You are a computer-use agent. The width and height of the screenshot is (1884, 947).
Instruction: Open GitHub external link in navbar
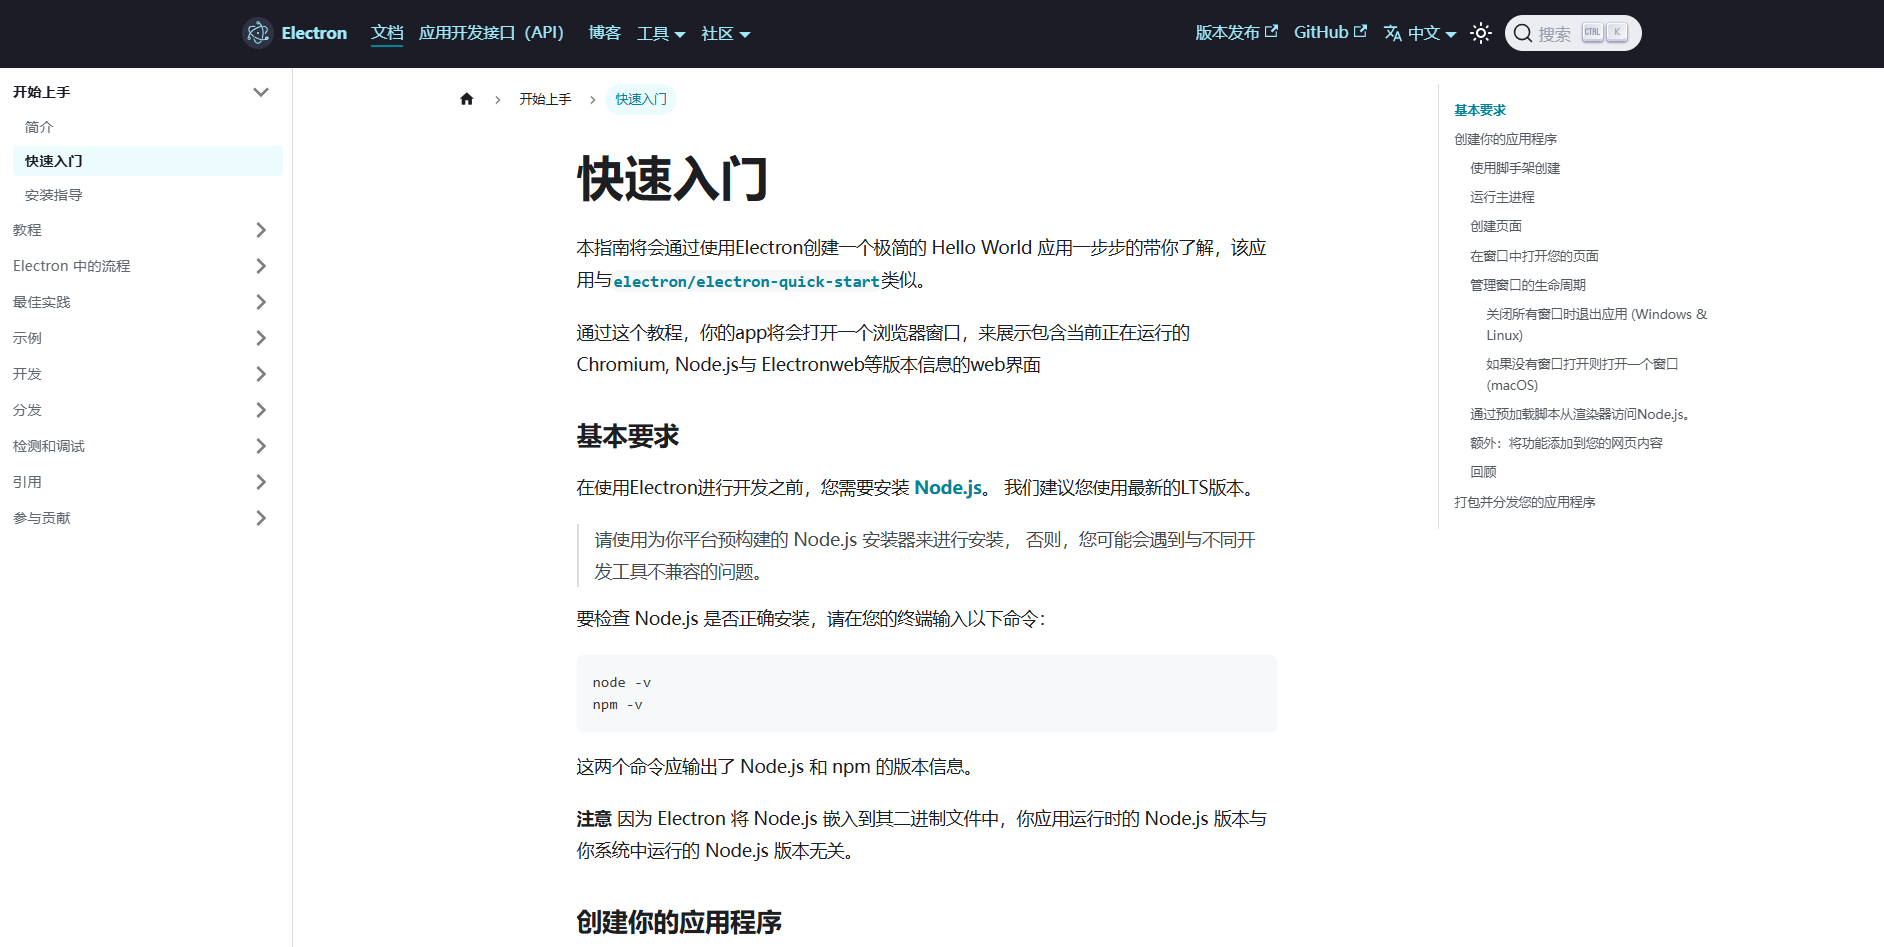coord(1330,33)
